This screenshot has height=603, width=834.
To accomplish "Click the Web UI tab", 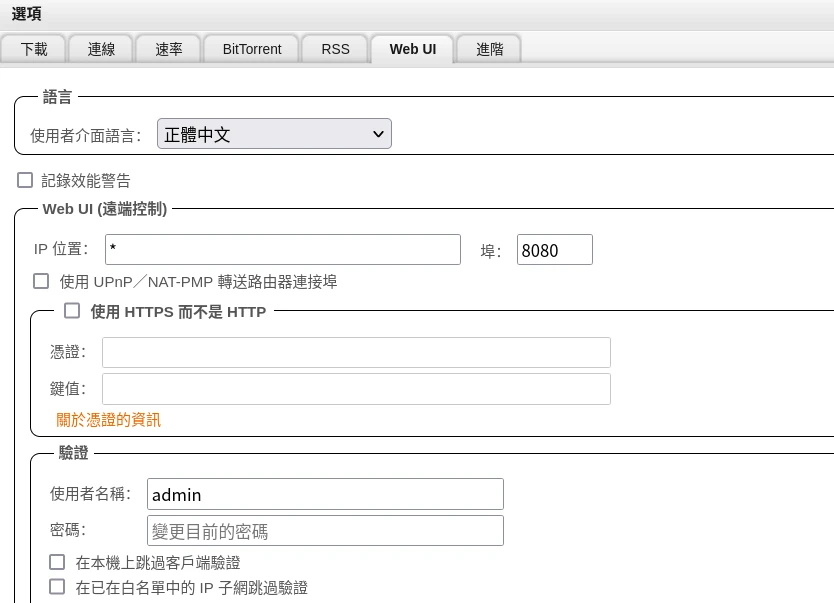I will (x=411, y=49).
